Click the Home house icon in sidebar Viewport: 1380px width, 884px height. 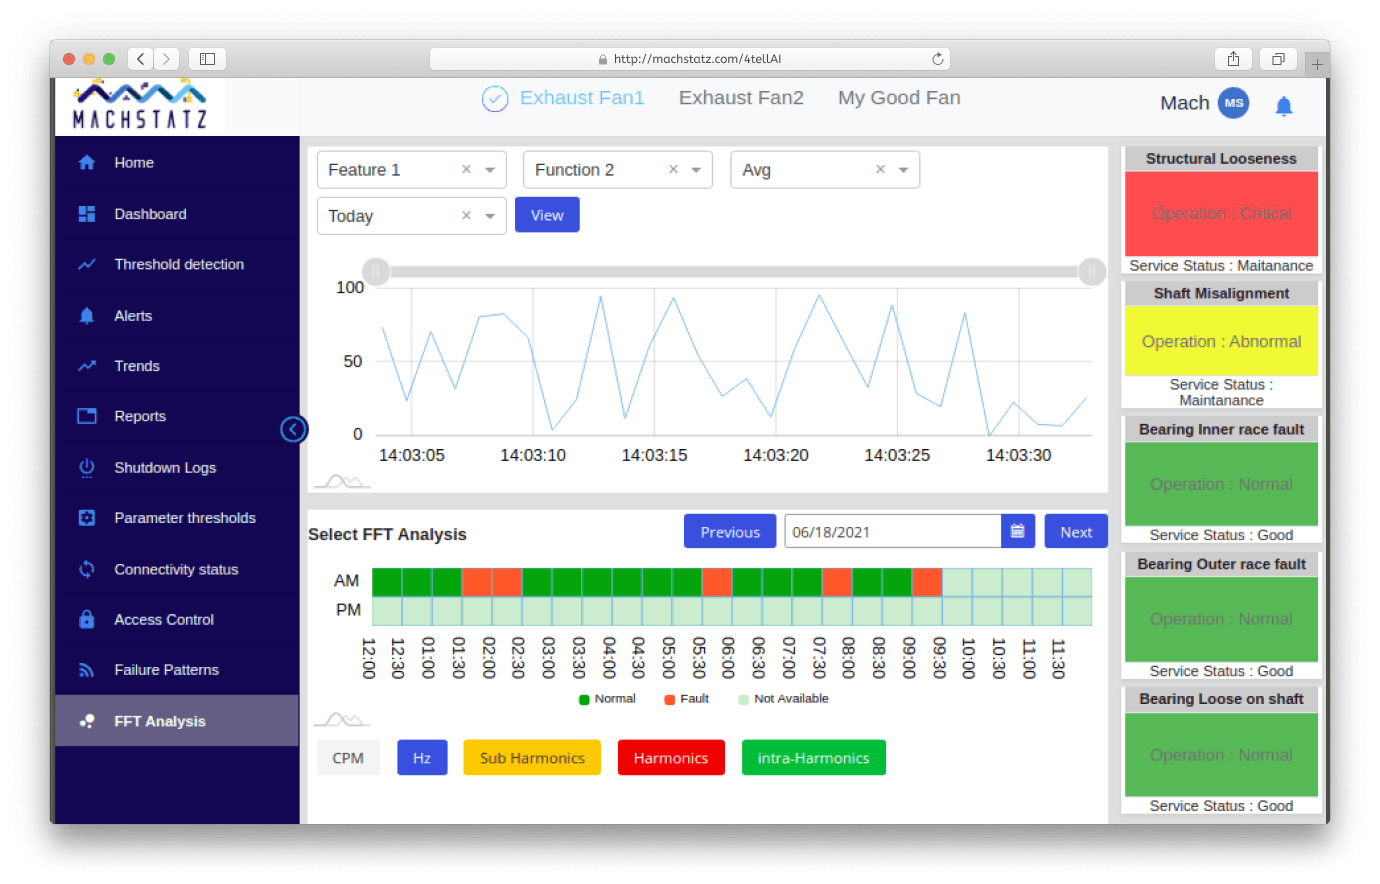(x=87, y=163)
